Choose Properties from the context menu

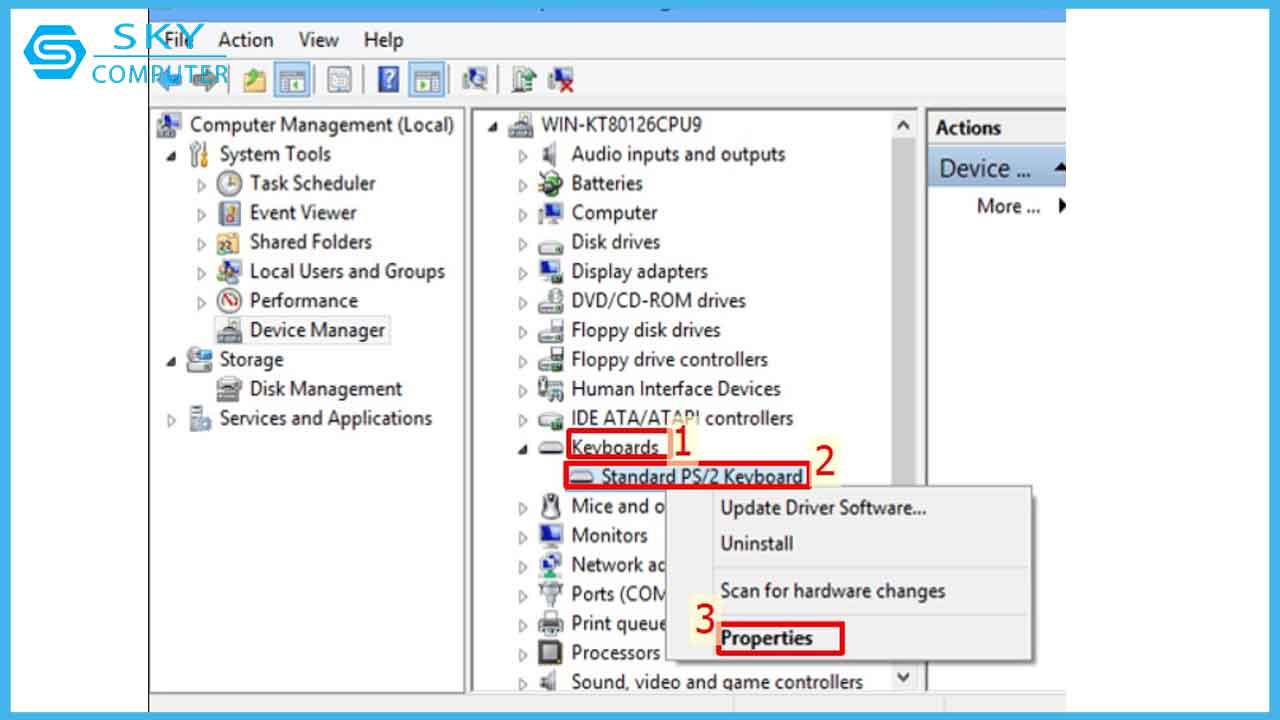pos(767,638)
